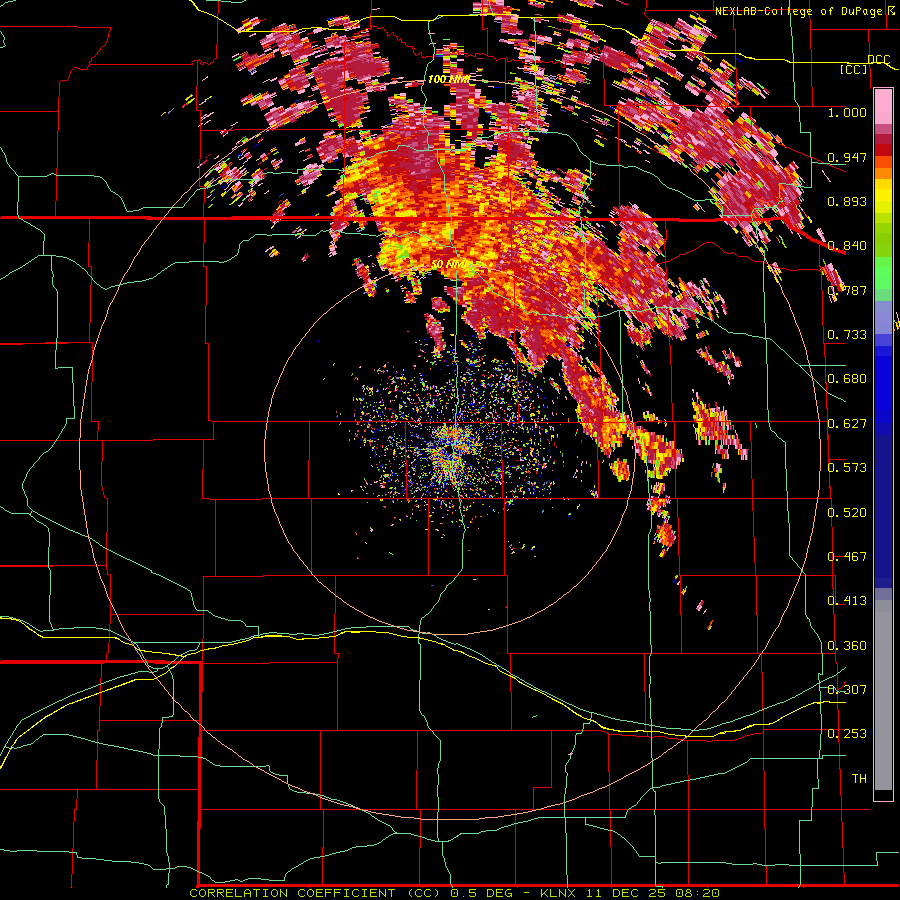Pick the gray band at color bar bottom
The height and width of the screenshot is (900, 900).
pyautogui.click(x=883, y=695)
